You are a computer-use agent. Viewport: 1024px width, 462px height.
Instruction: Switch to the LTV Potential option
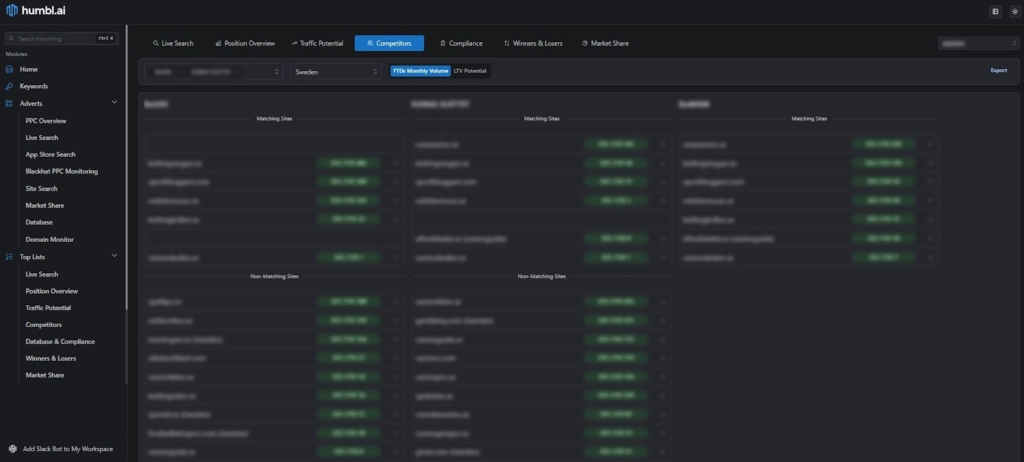[x=471, y=71]
